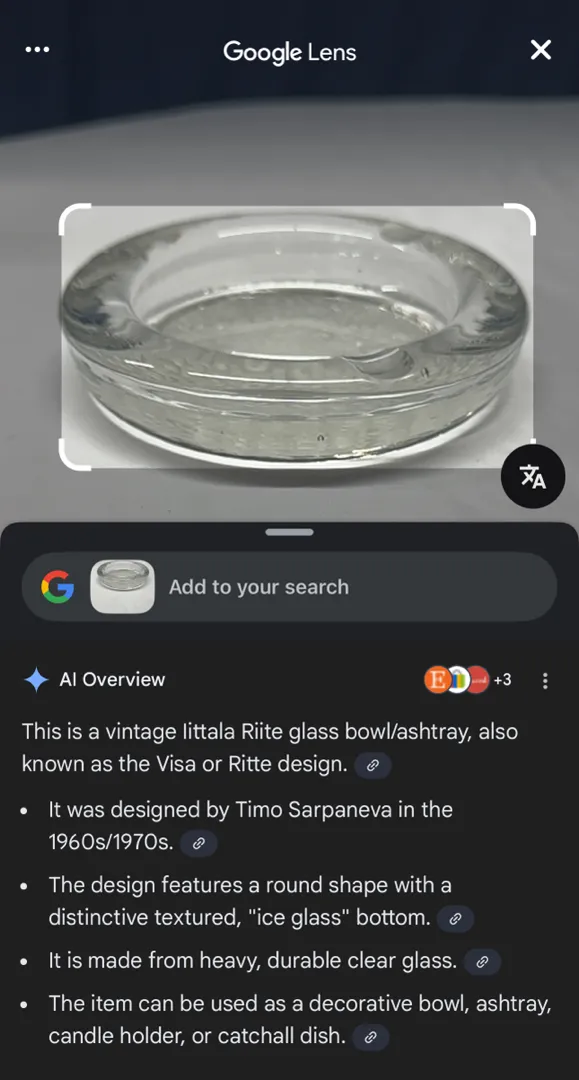Open the +3 additional sources
Image resolution: width=579 pixels, height=1080 pixels.
coord(503,680)
